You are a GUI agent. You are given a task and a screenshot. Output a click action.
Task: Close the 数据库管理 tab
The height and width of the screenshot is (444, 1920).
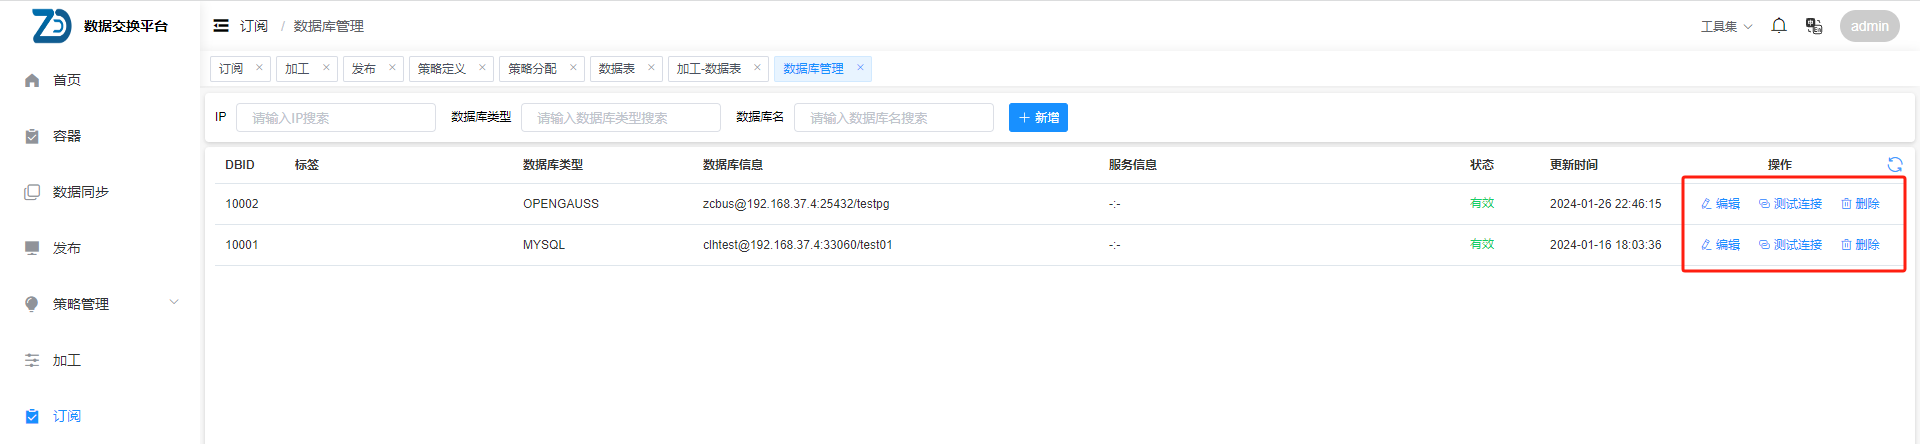pyautogui.click(x=860, y=68)
